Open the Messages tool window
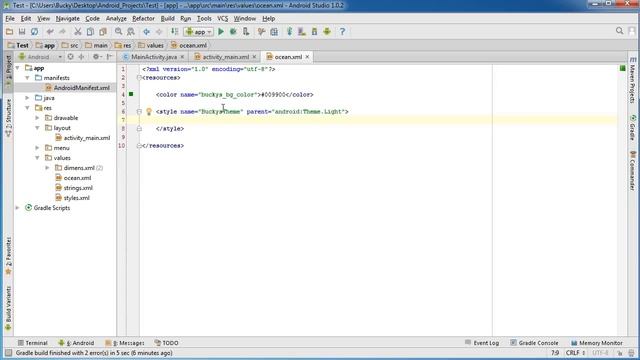This screenshot has height=360, width=640. (x=125, y=343)
